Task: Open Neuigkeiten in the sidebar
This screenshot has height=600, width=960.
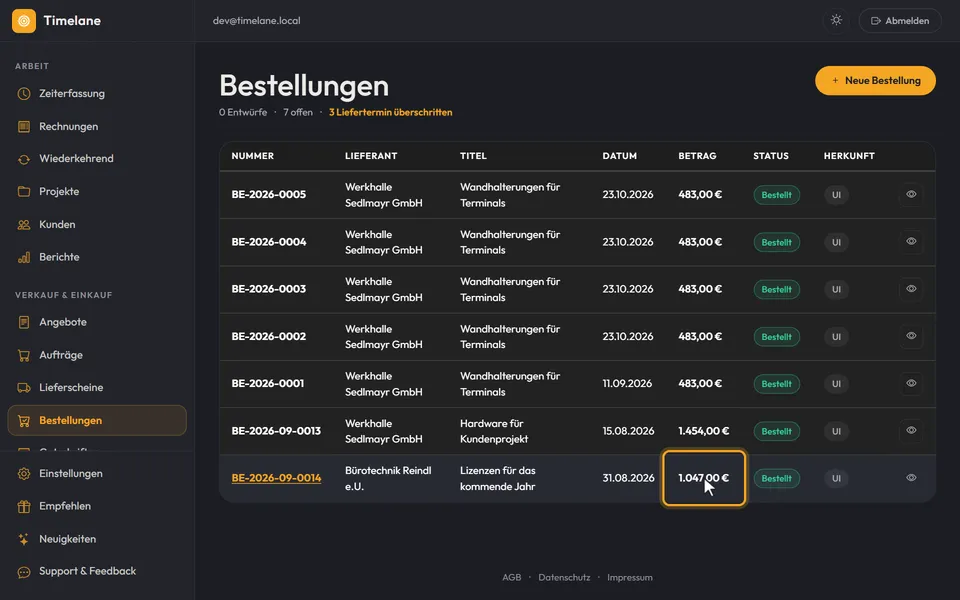Action: tap(97, 539)
